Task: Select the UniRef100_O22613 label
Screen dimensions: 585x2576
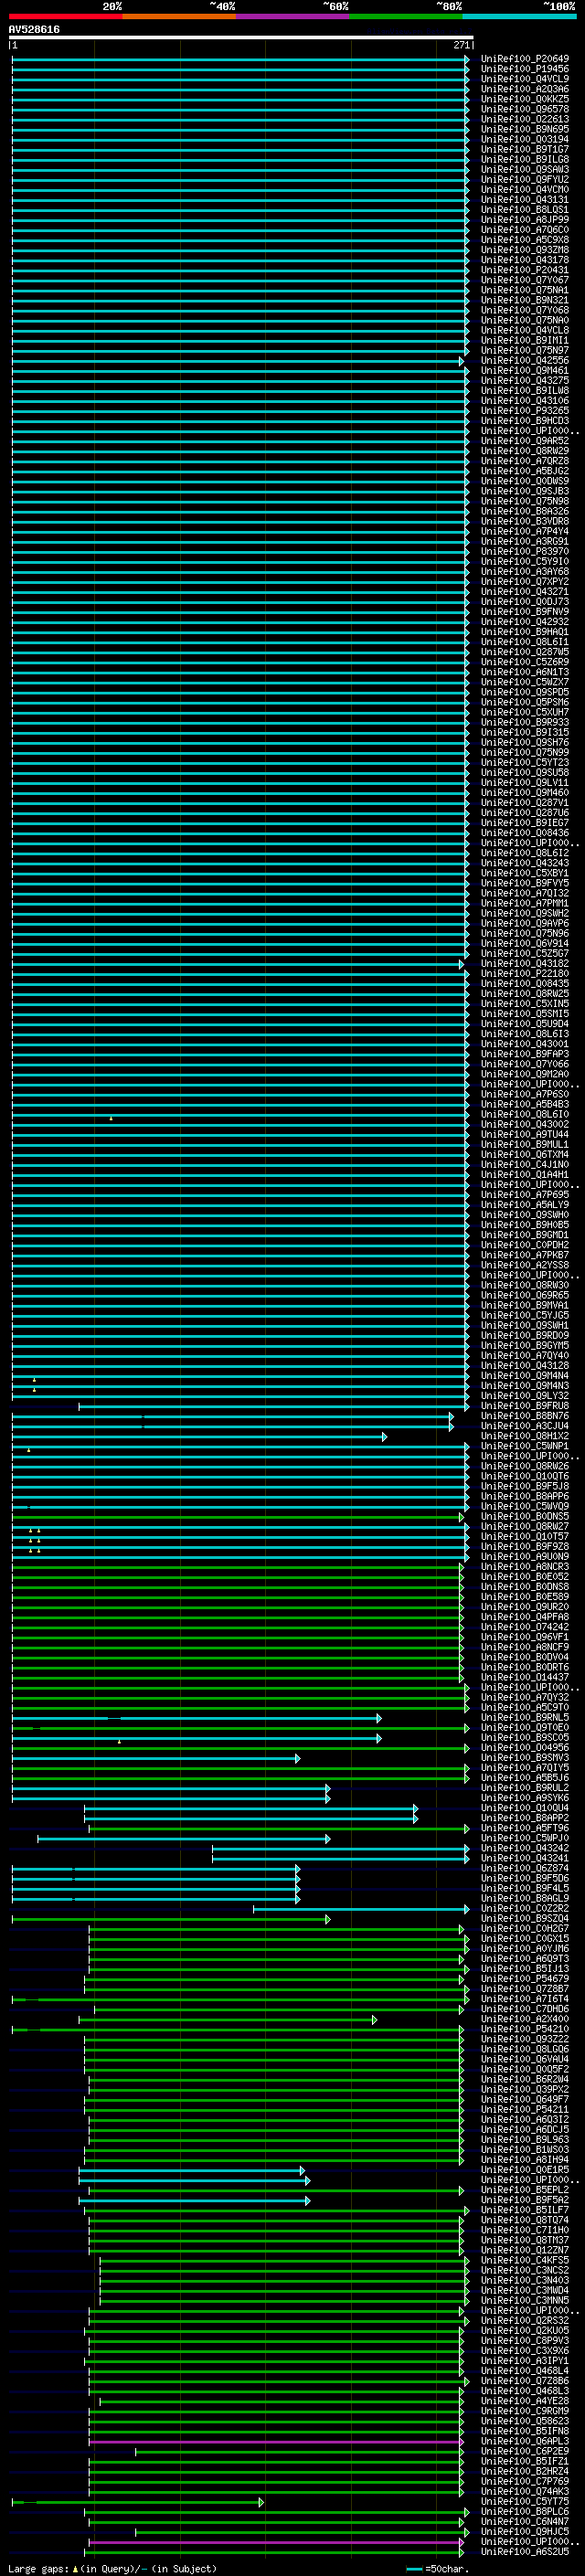Action: [x=525, y=119]
